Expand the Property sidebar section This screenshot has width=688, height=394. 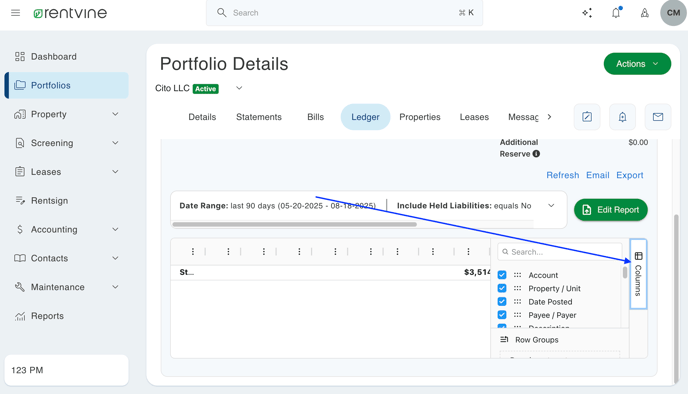point(115,114)
